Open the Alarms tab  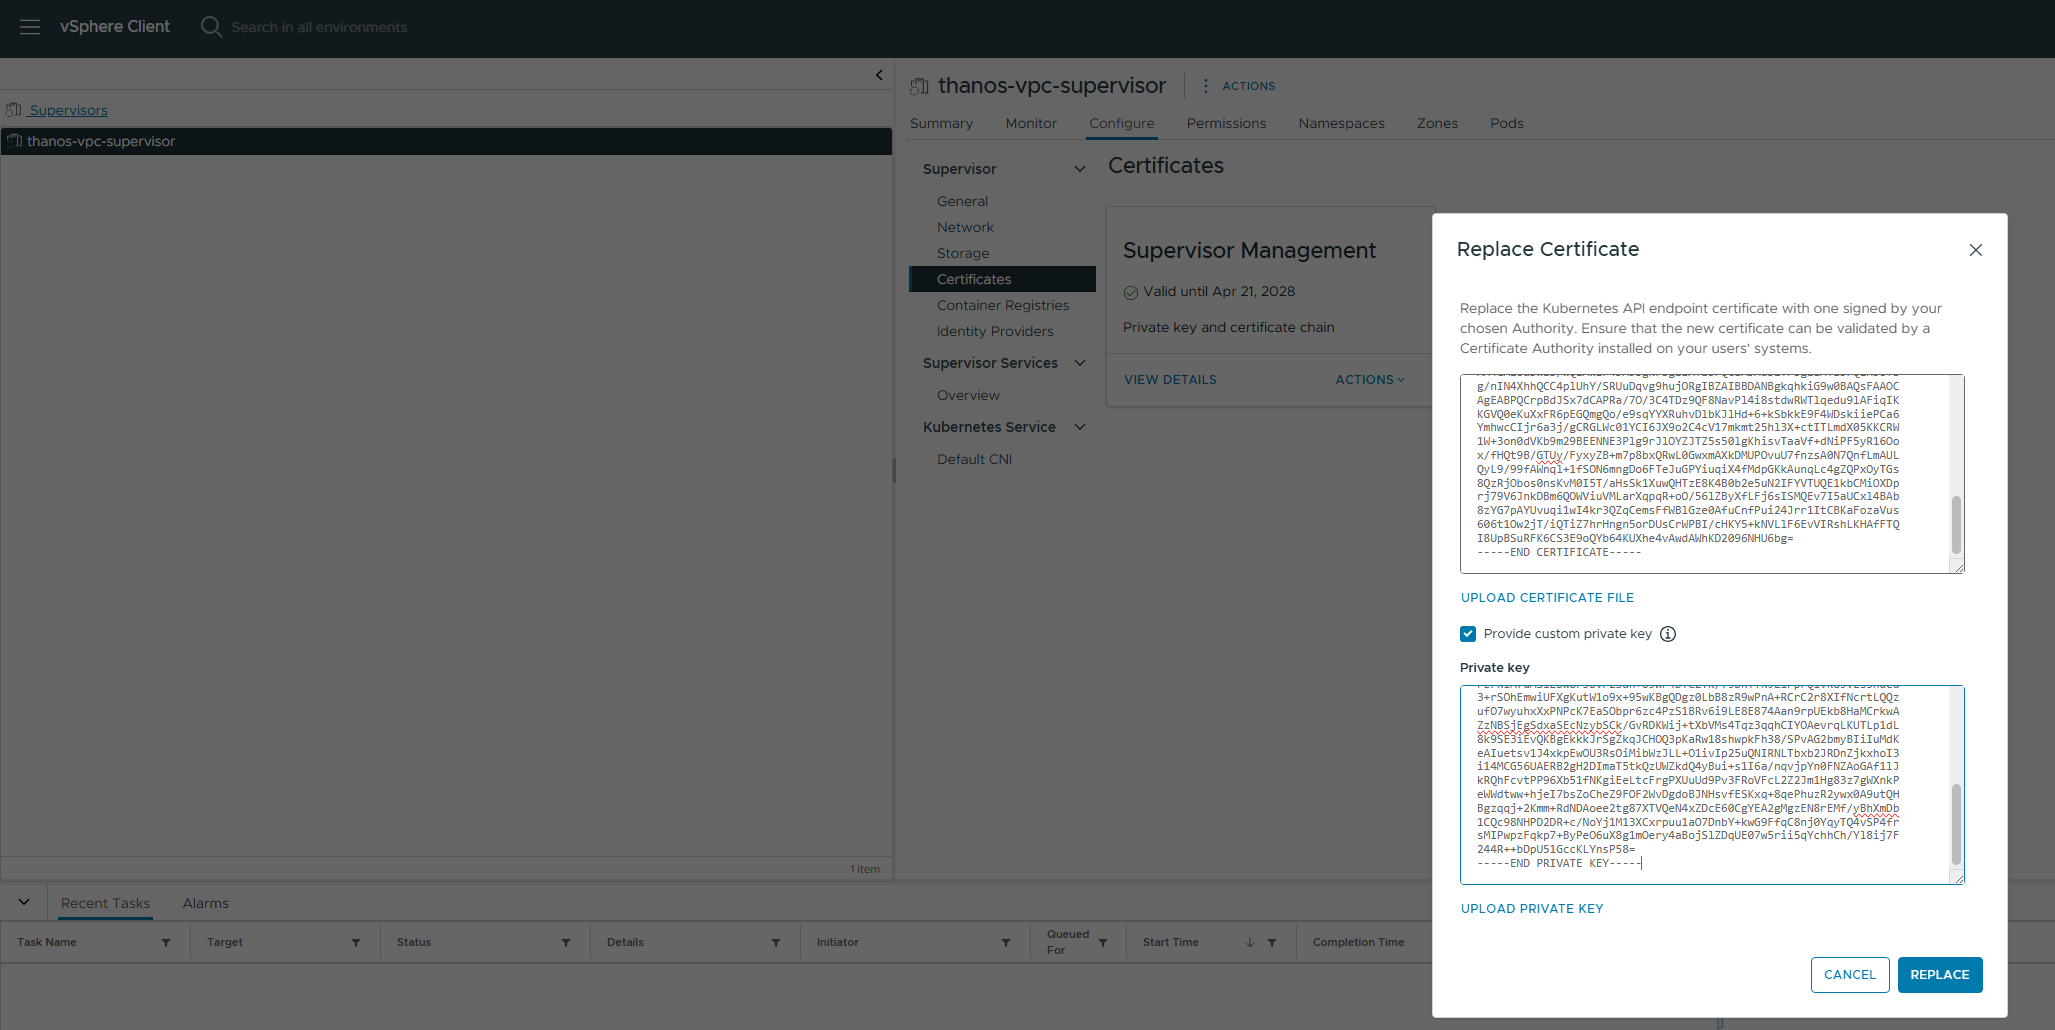206,904
